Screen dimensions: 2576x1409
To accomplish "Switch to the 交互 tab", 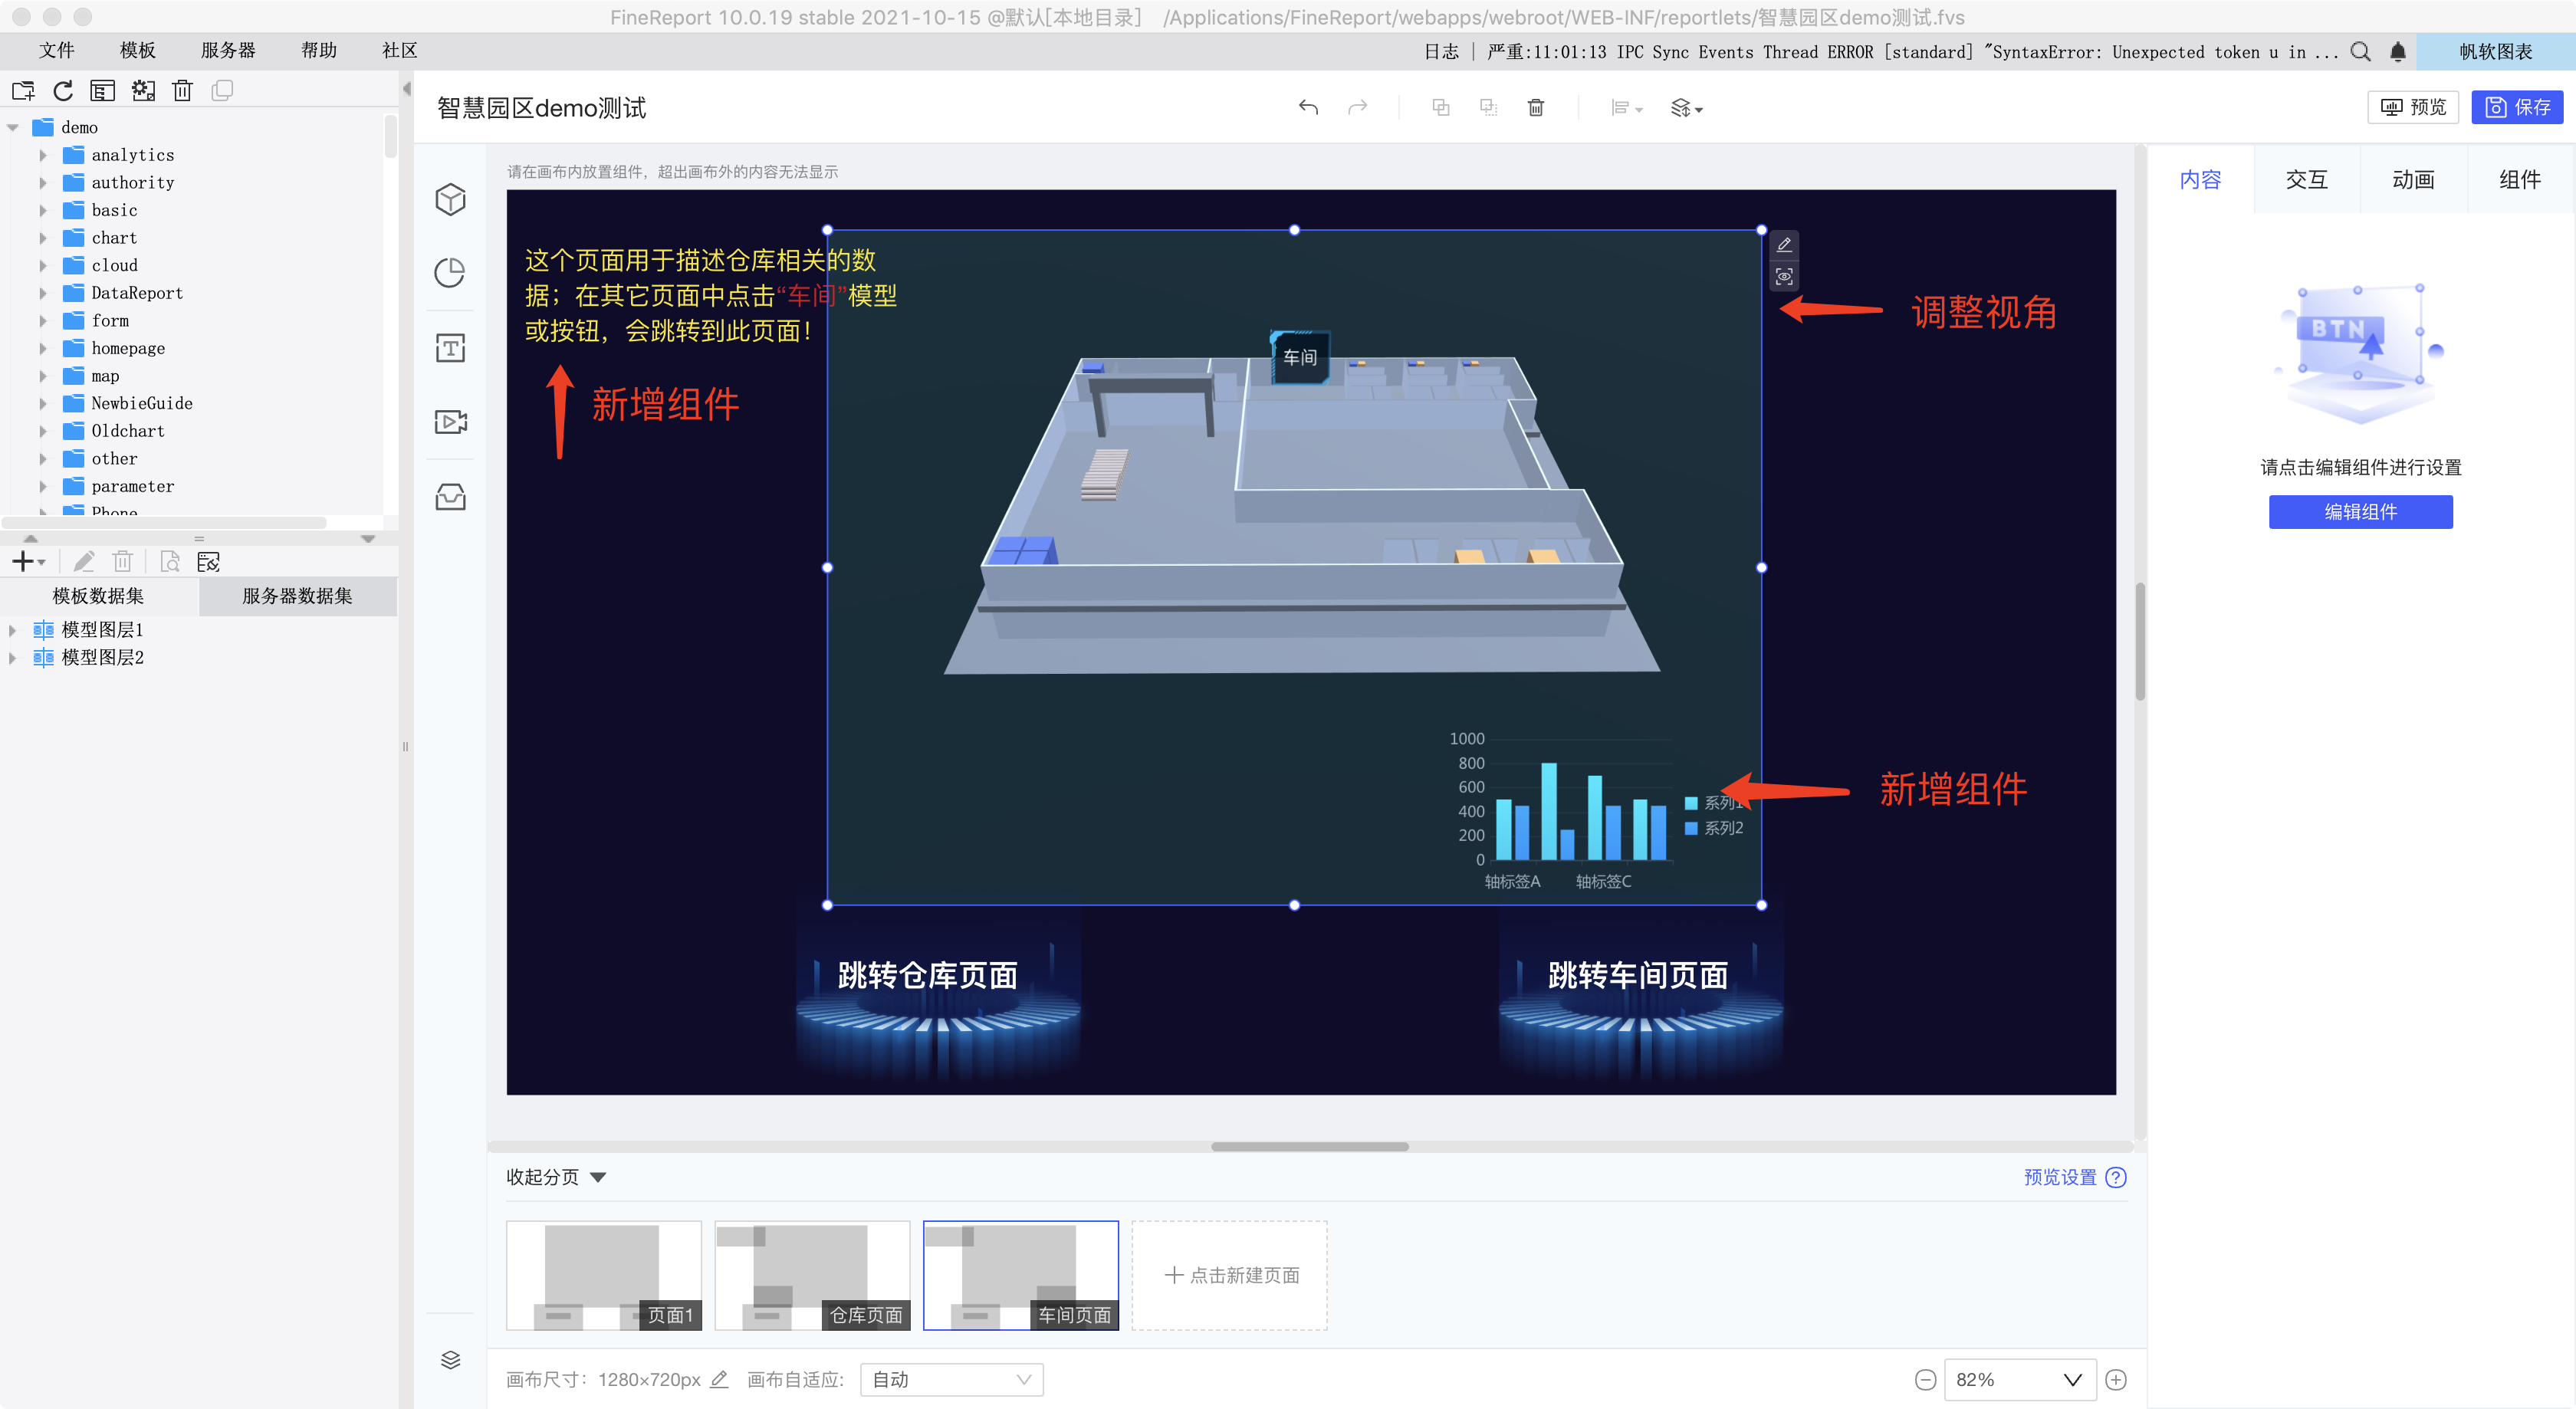I will (2306, 180).
